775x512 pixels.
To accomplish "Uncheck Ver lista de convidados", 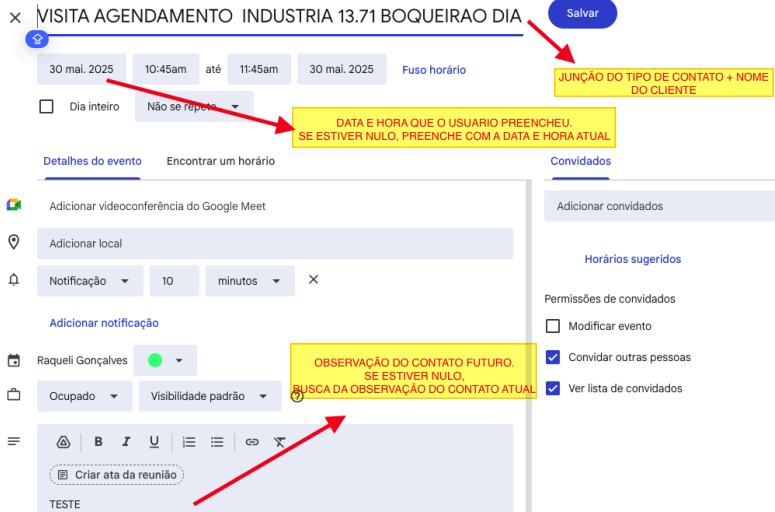I will click(x=553, y=388).
